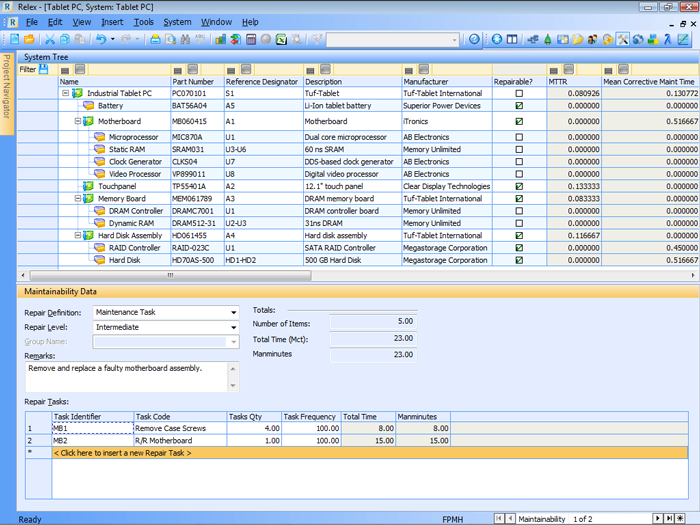
Task: Open Print Preview icon
Action: [x=170, y=39]
